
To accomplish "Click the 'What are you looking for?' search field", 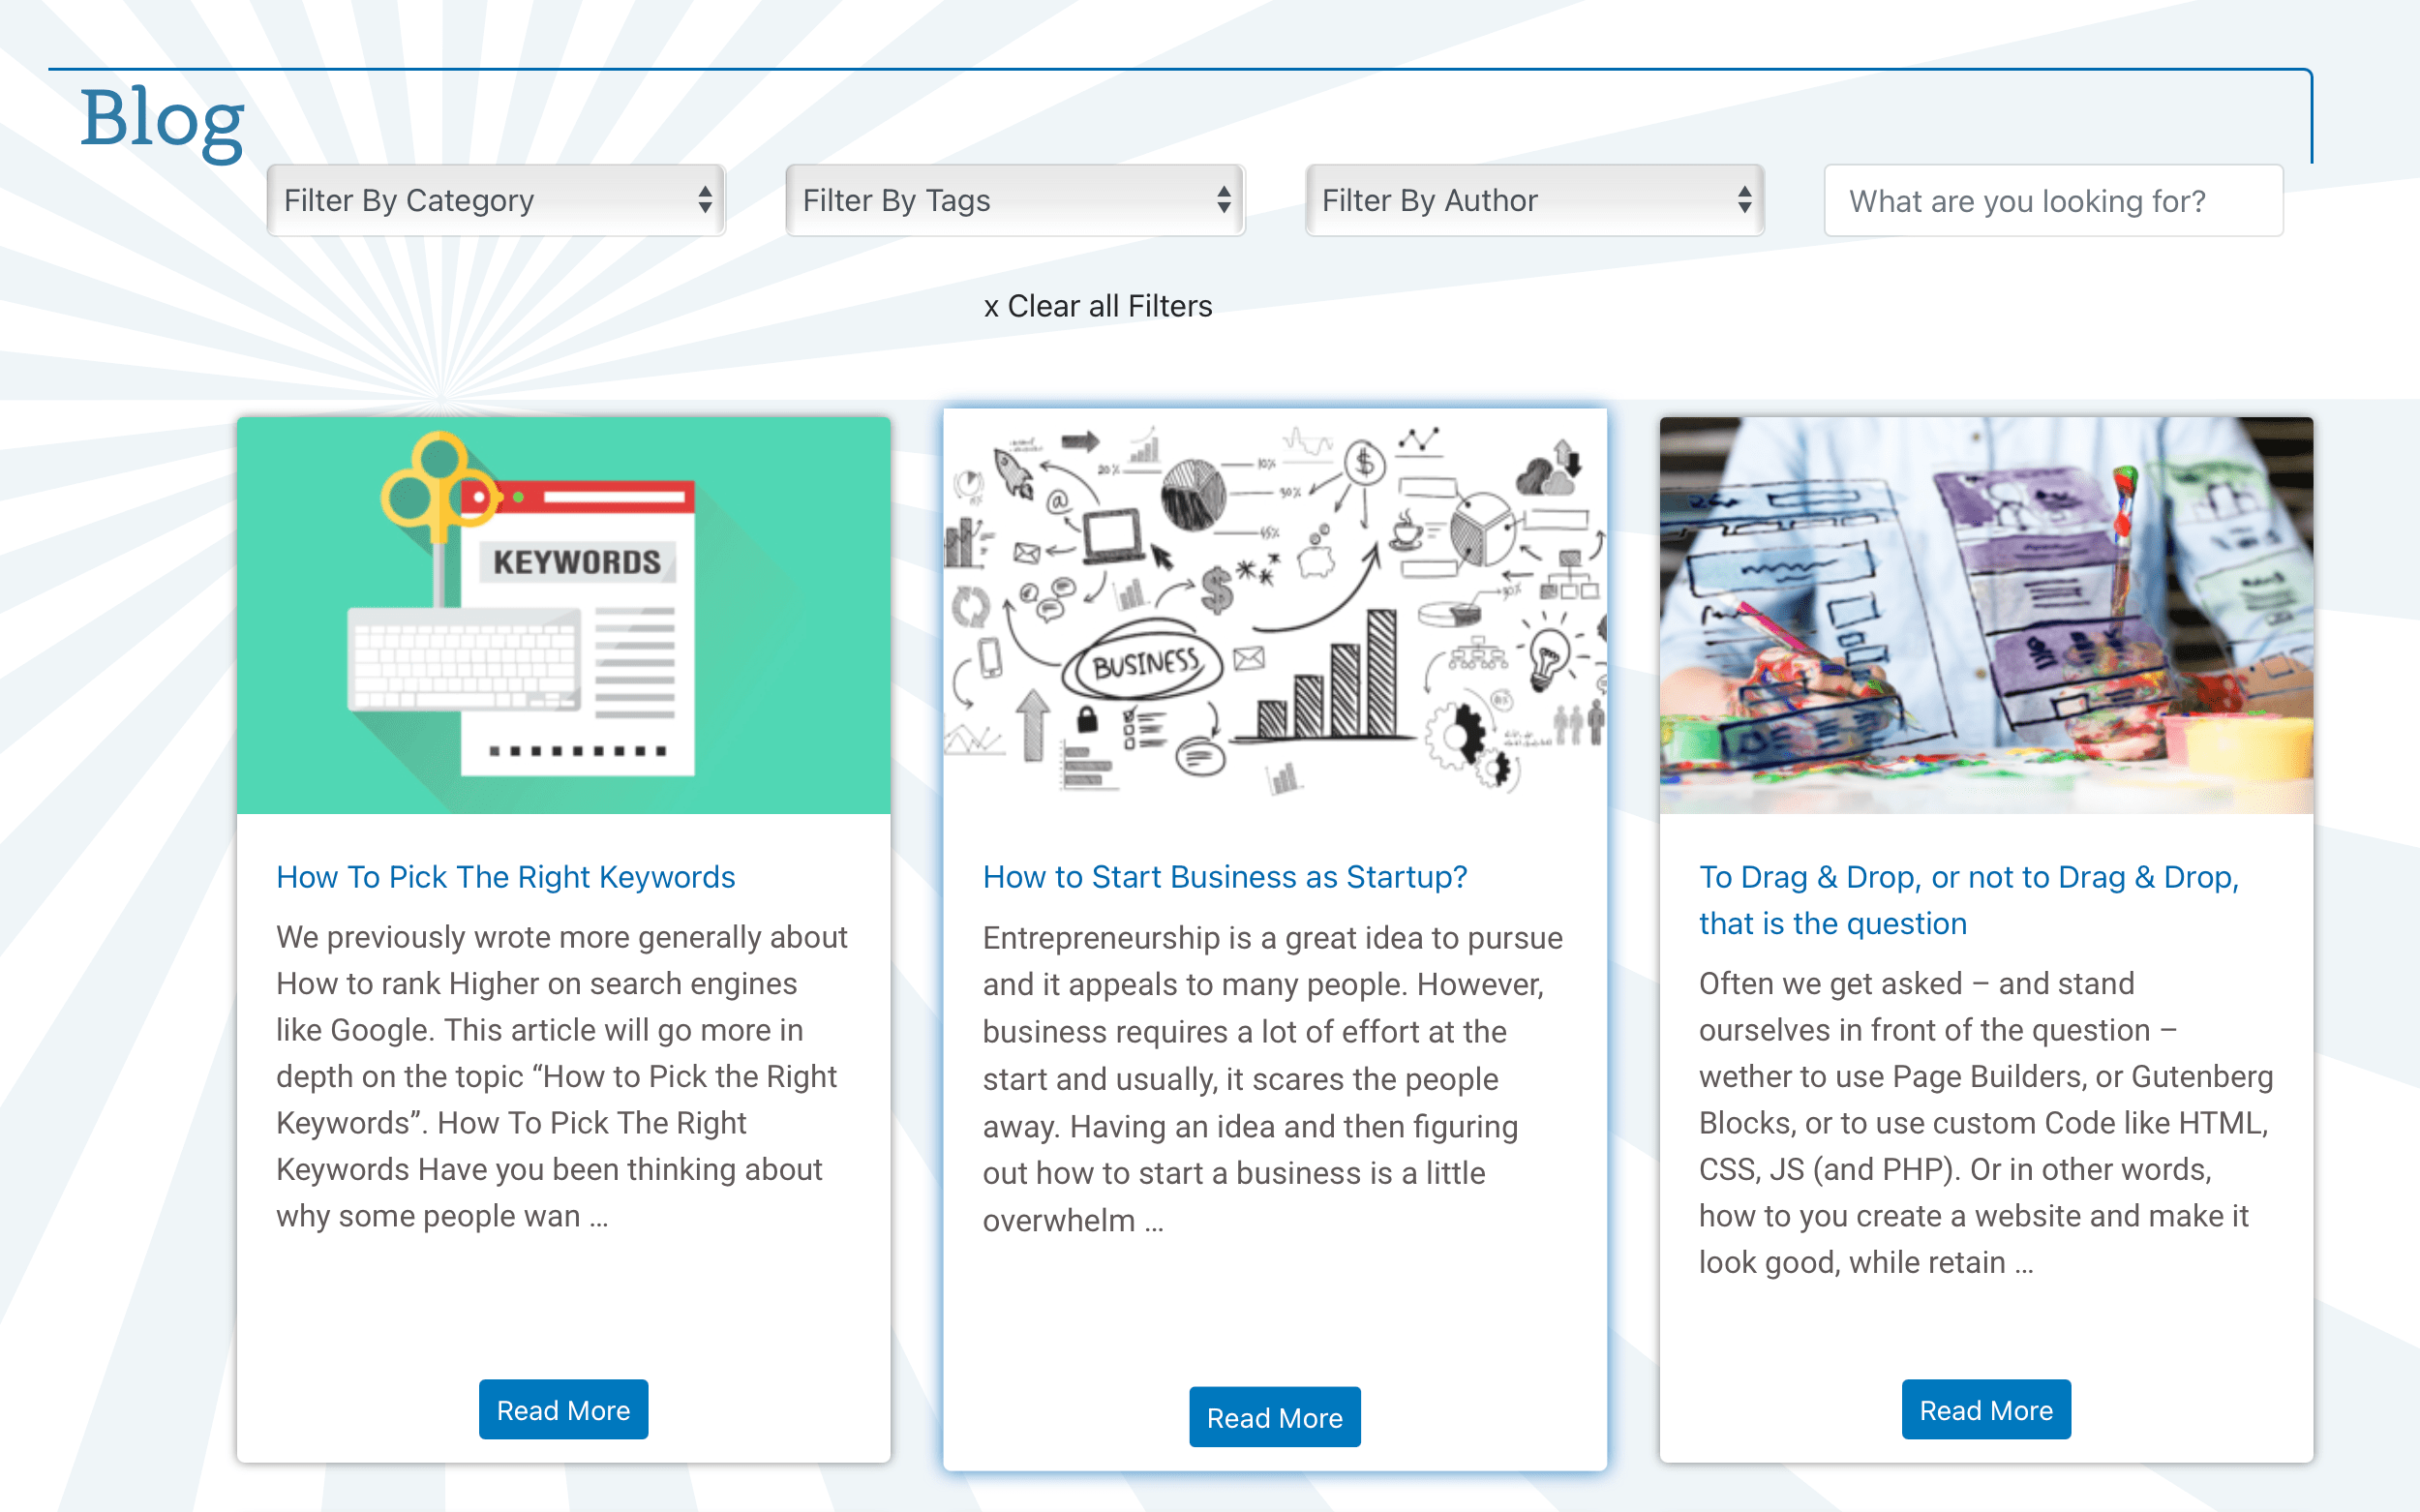I will pos(2053,201).
